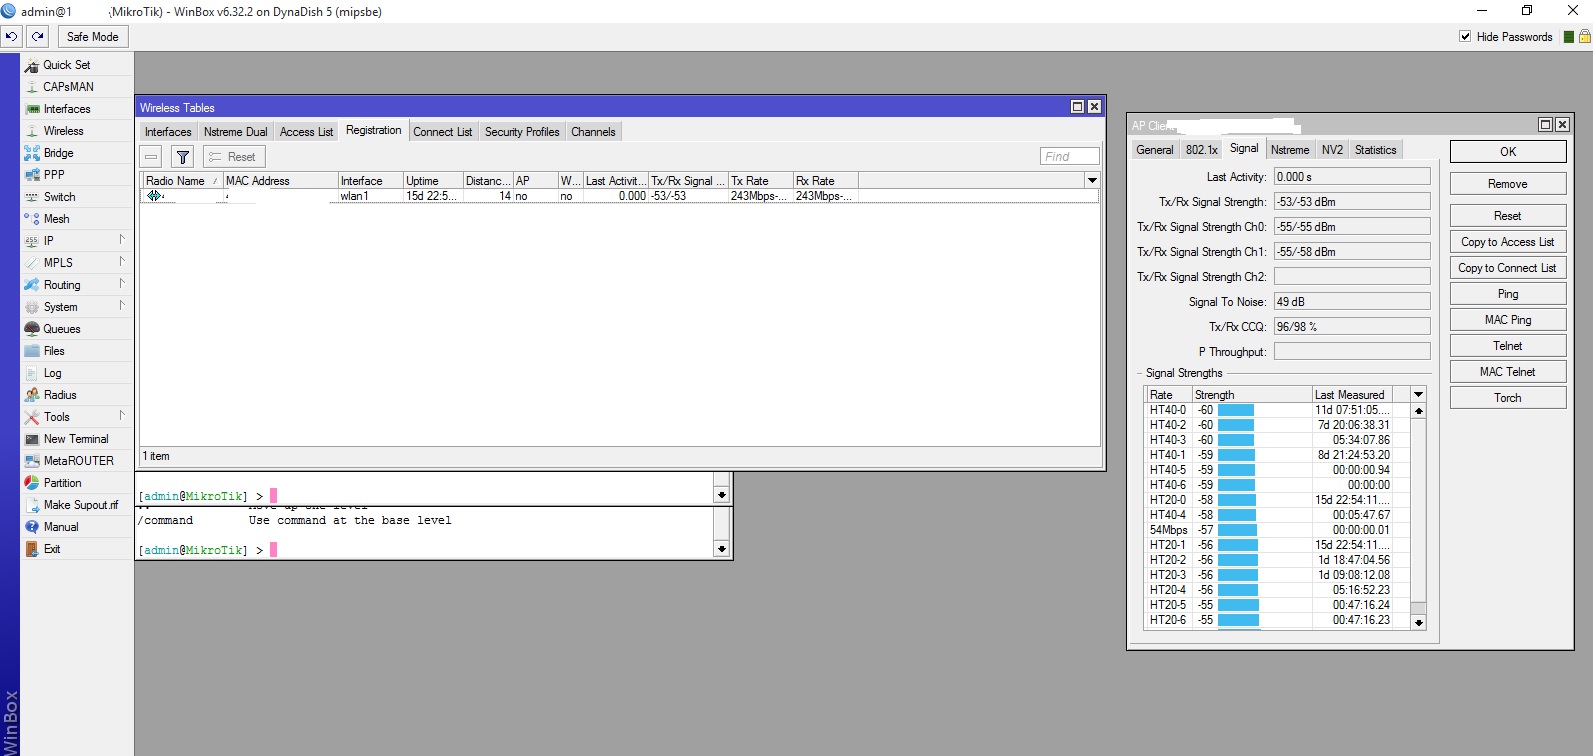1593x756 pixels.
Task: Click the Signal Strengths scrollbar down arrow
Action: click(1418, 622)
